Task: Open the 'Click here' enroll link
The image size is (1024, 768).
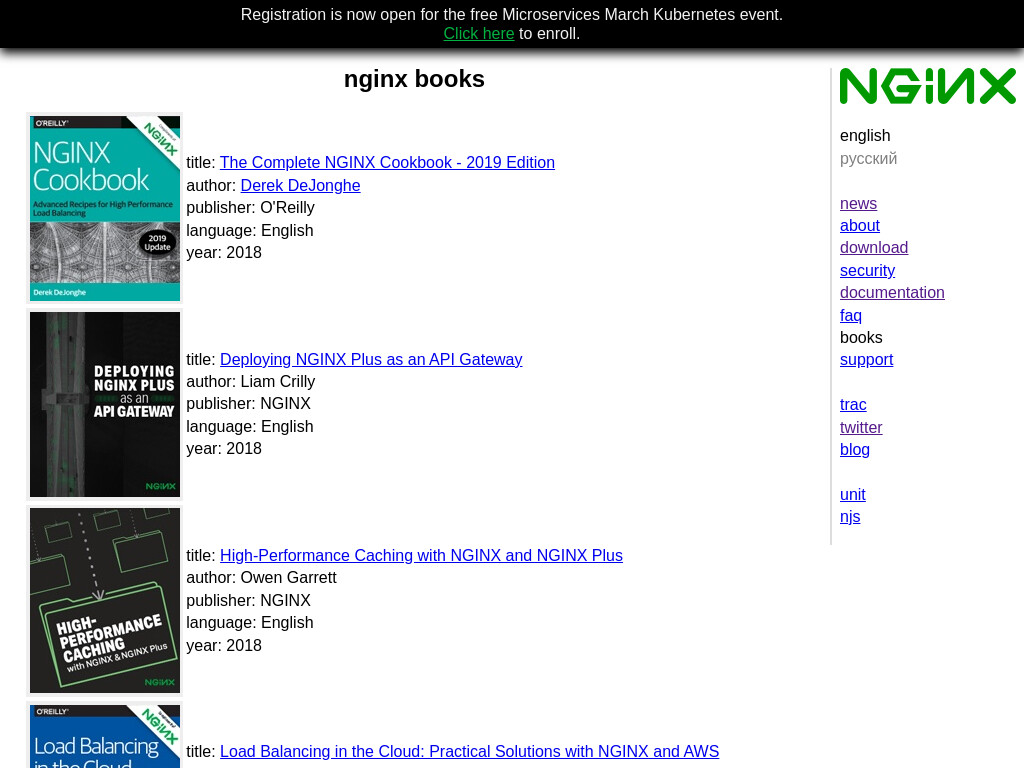Action: (x=479, y=33)
